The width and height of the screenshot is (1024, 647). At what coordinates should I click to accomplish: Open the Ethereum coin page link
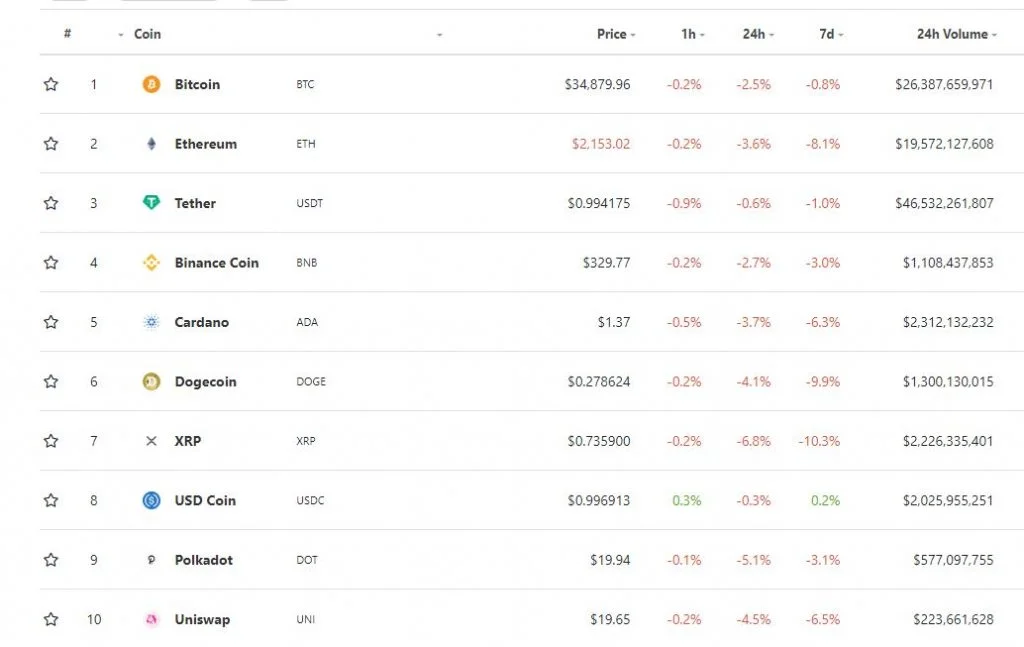click(206, 144)
